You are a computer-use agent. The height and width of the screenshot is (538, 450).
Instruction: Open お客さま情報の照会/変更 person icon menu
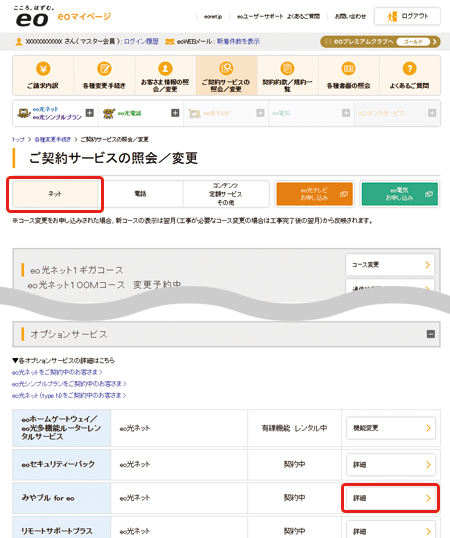click(x=165, y=75)
